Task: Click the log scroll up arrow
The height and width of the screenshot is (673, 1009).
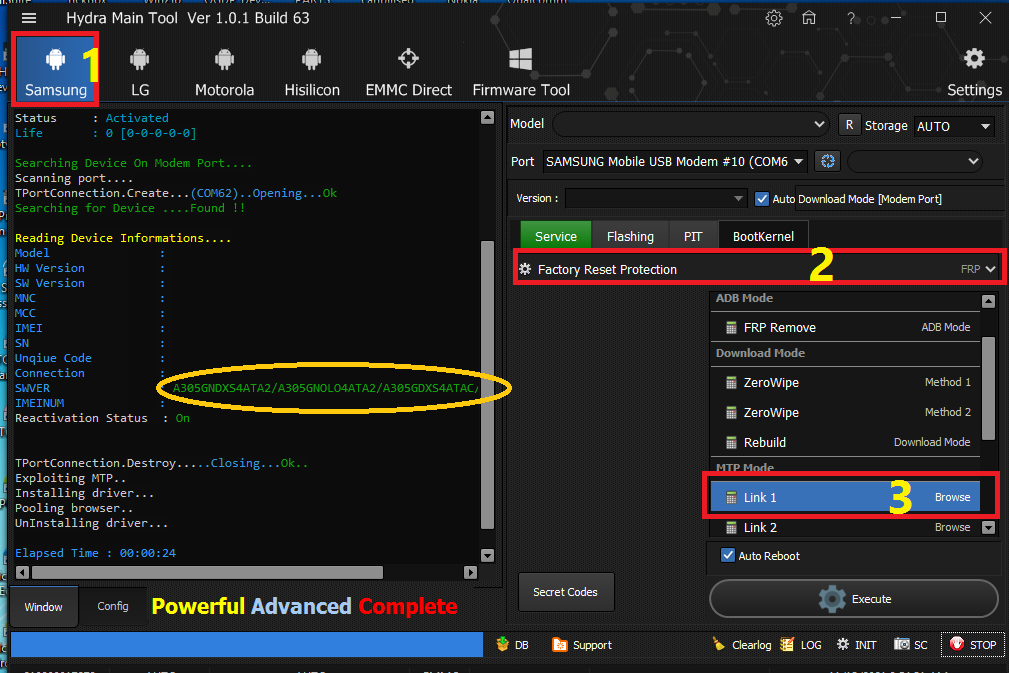Action: click(487, 117)
